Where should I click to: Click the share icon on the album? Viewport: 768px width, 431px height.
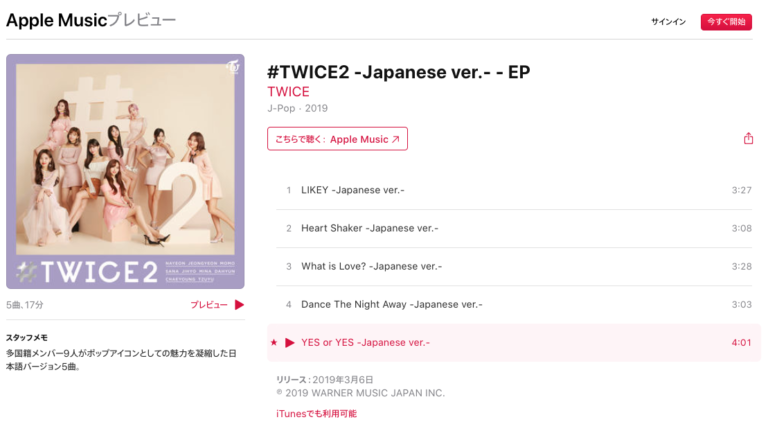[x=748, y=139]
